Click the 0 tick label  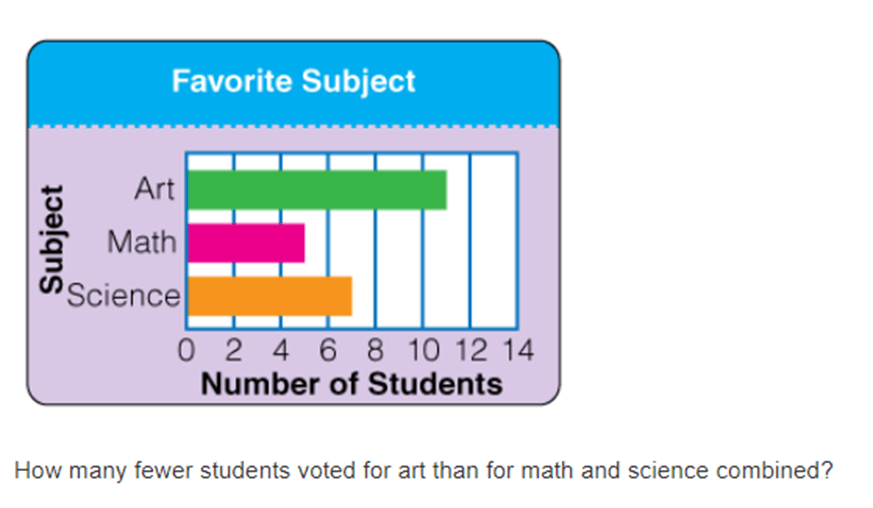(187, 351)
